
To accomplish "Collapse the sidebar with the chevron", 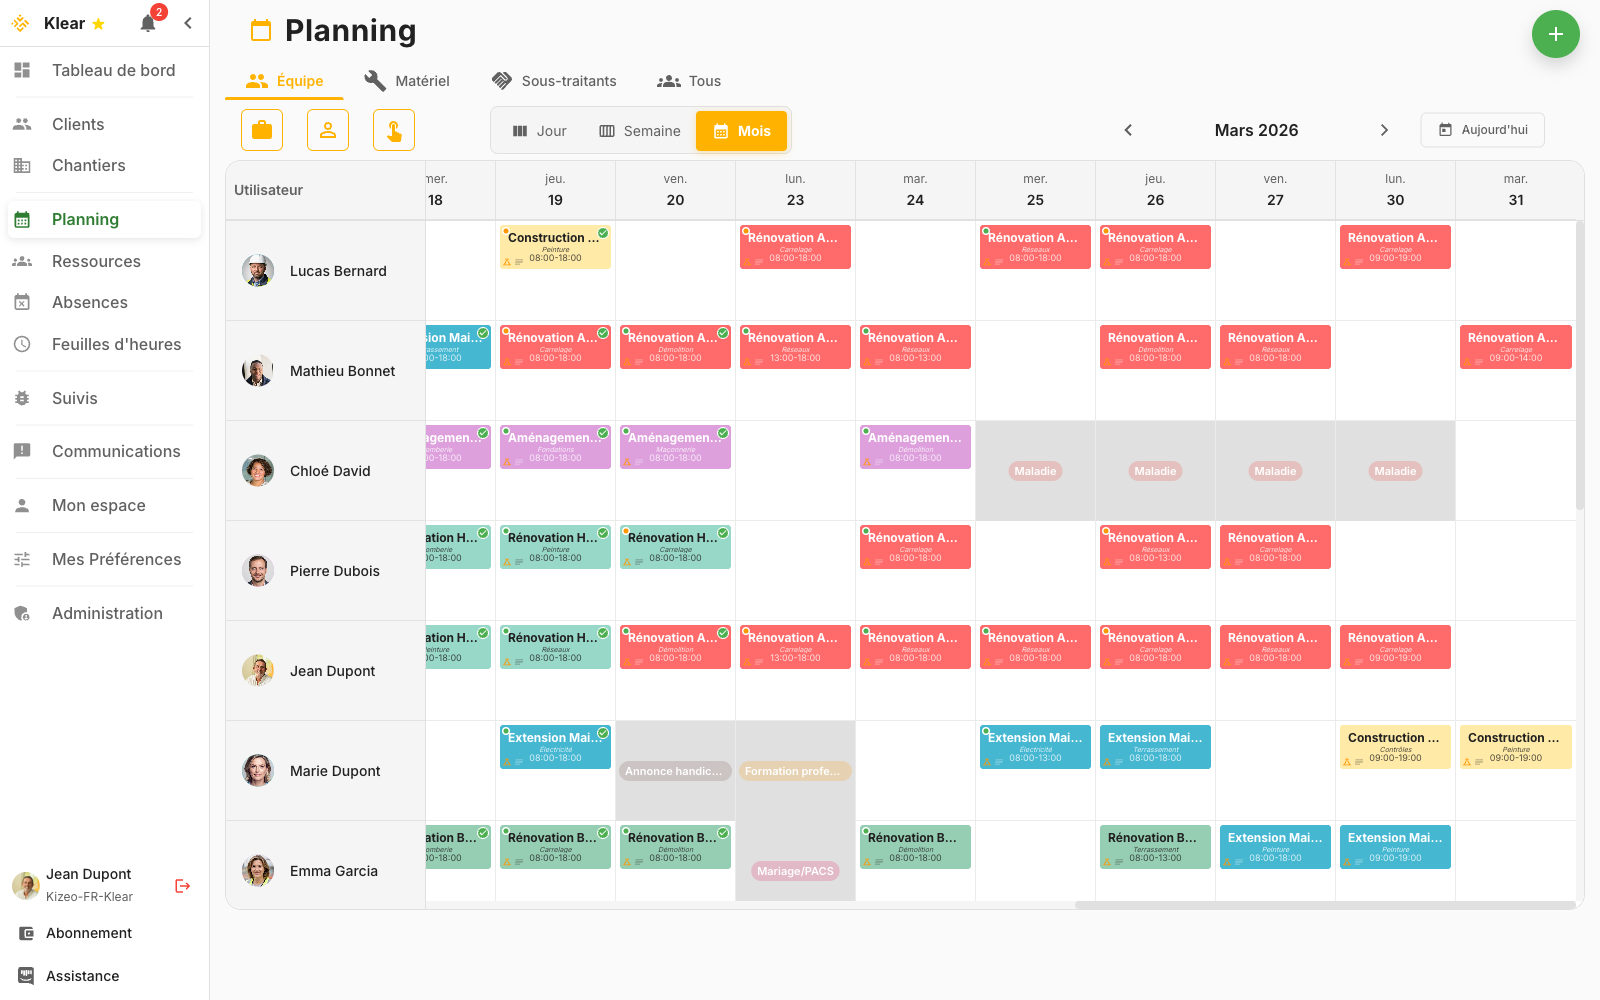I will click(x=188, y=23).
